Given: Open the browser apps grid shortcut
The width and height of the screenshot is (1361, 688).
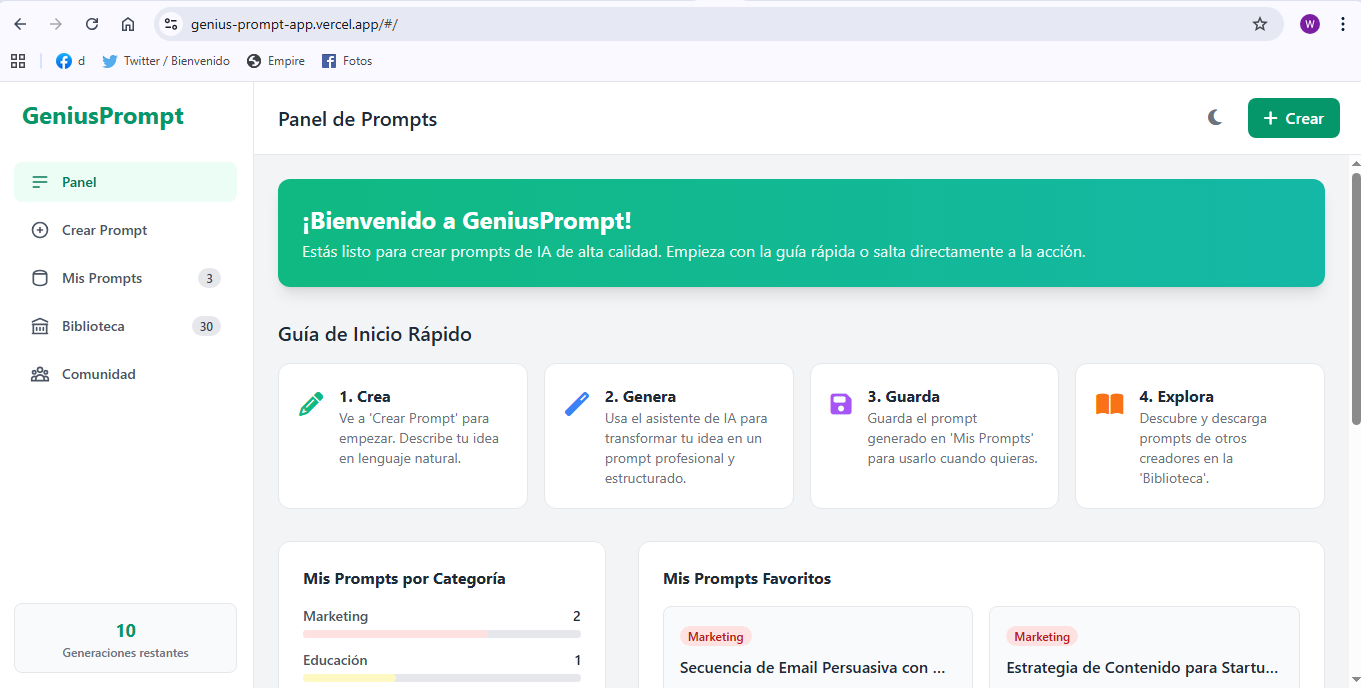Looking at the screenshot, I should 18,61.
